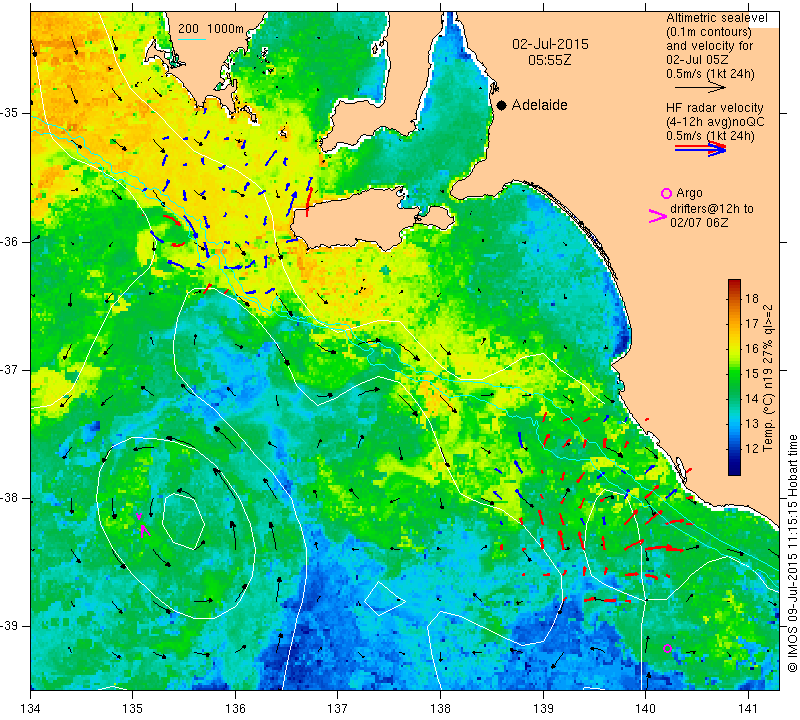The width and height of the screenshot is (800, 720).
Task: Click the date text 02-Jul-2015
Action: click(x=551, y=44)
